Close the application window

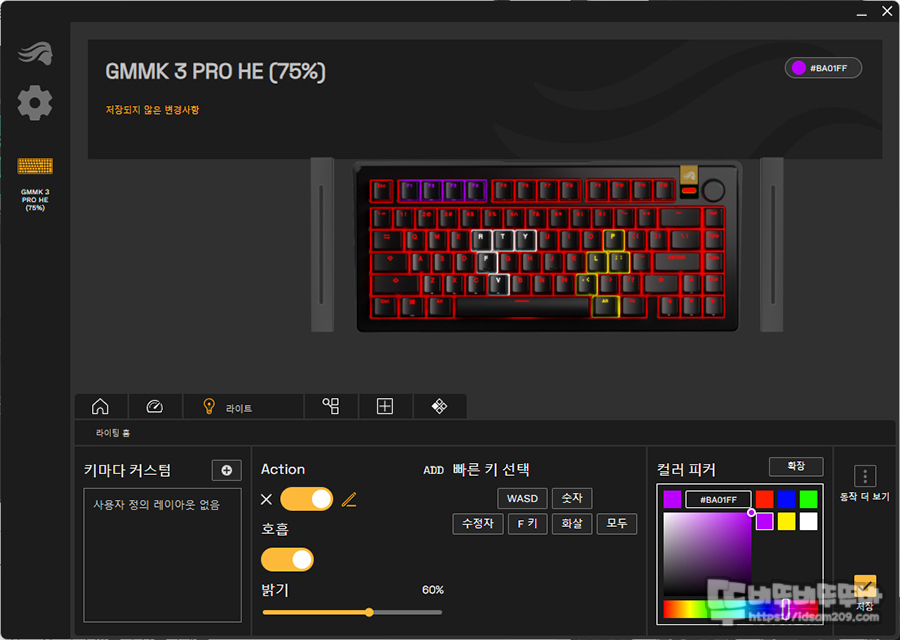[887, 11]
